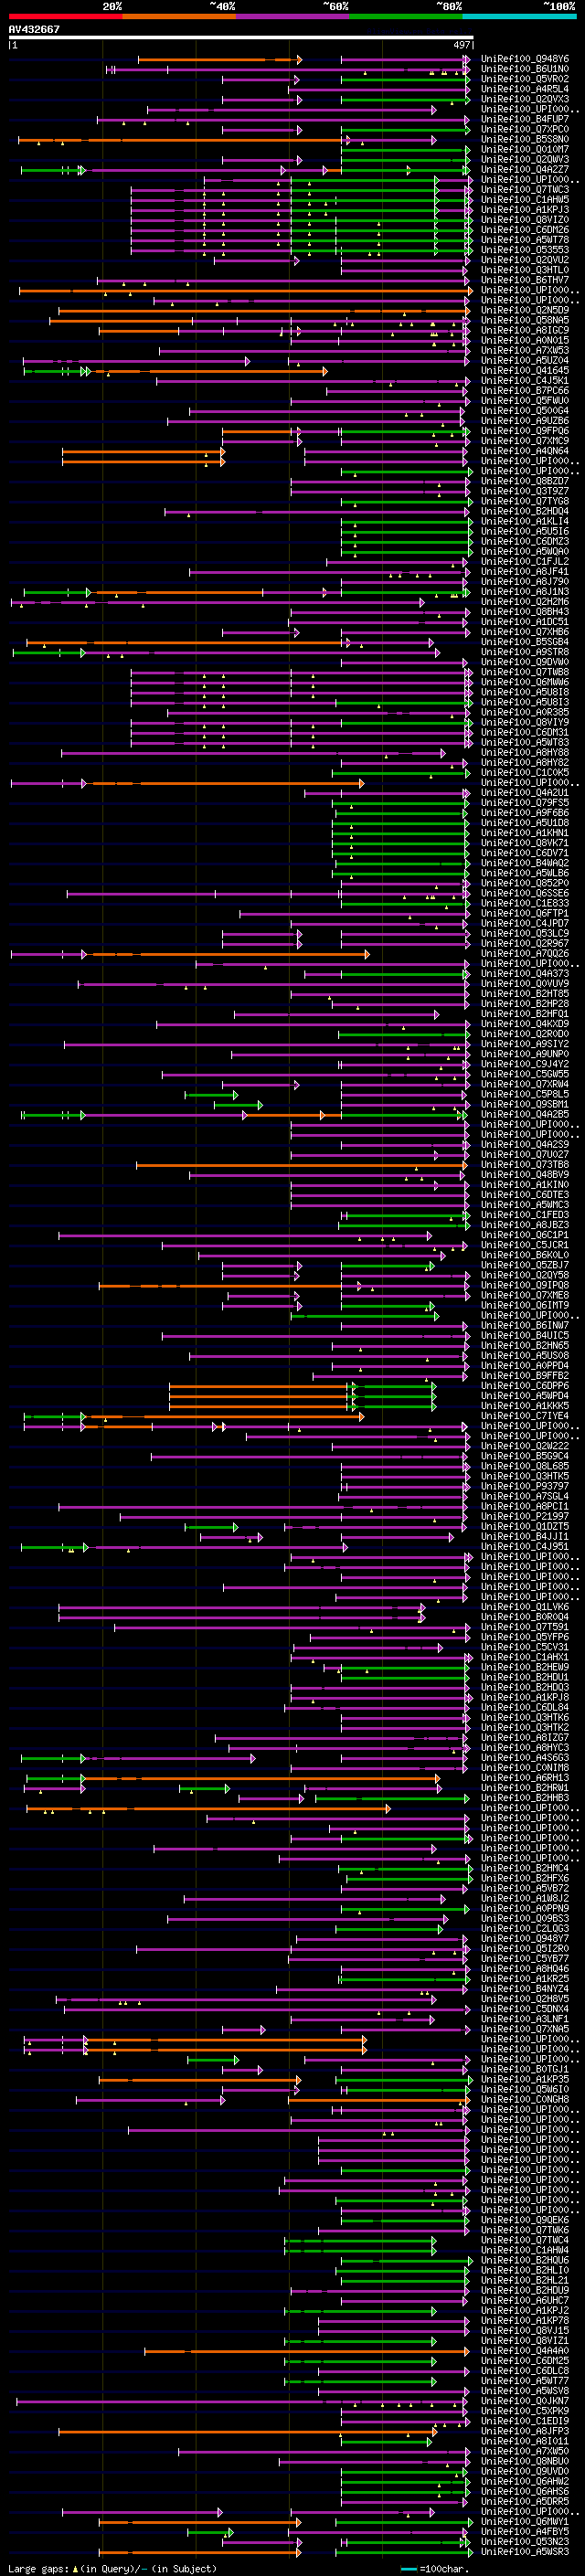
Task: Open hit UniRef100_B4FUP7
Action: click(525, 119)
